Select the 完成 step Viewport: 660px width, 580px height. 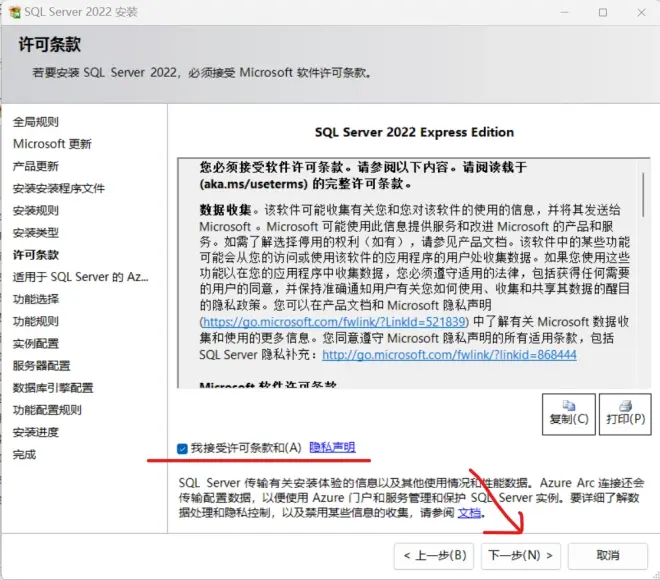click(24, 455)
